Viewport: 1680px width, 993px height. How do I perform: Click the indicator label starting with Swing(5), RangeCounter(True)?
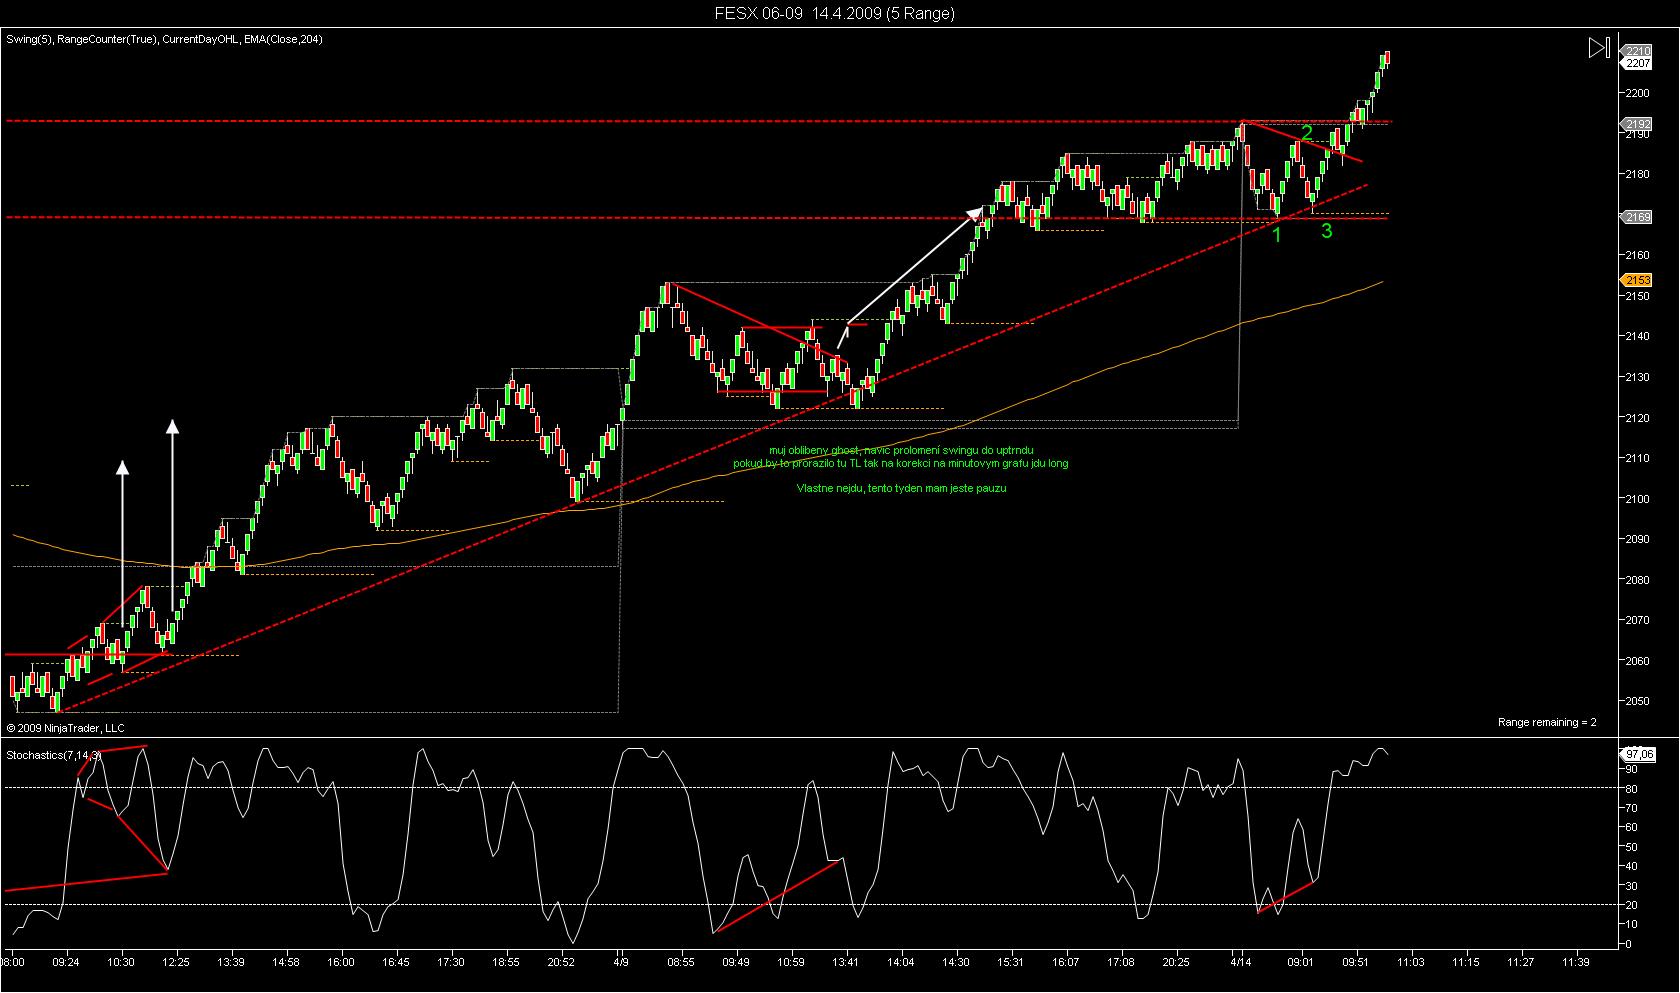[164, 39]
